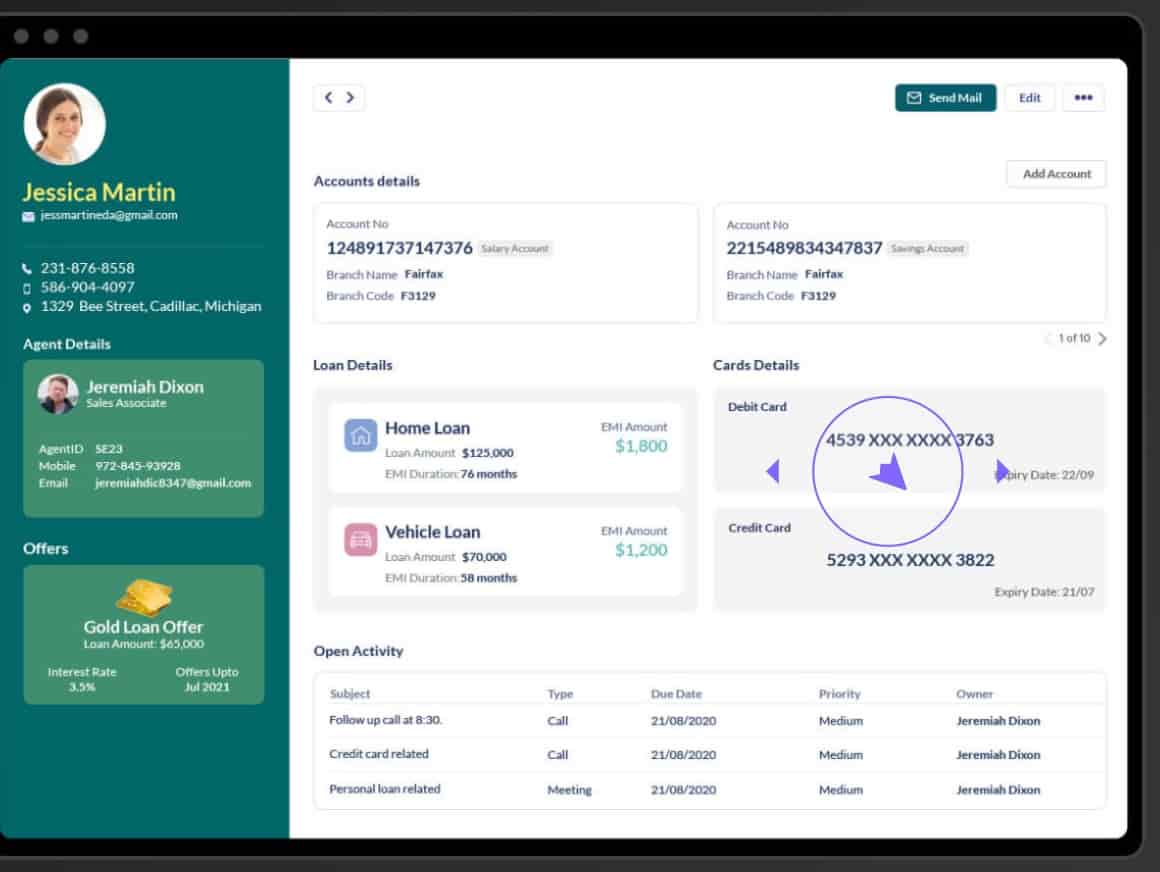Open Jessica Martin's profile photo
This screenshot has width=1160, height=872.
click(x=64, y=124)
